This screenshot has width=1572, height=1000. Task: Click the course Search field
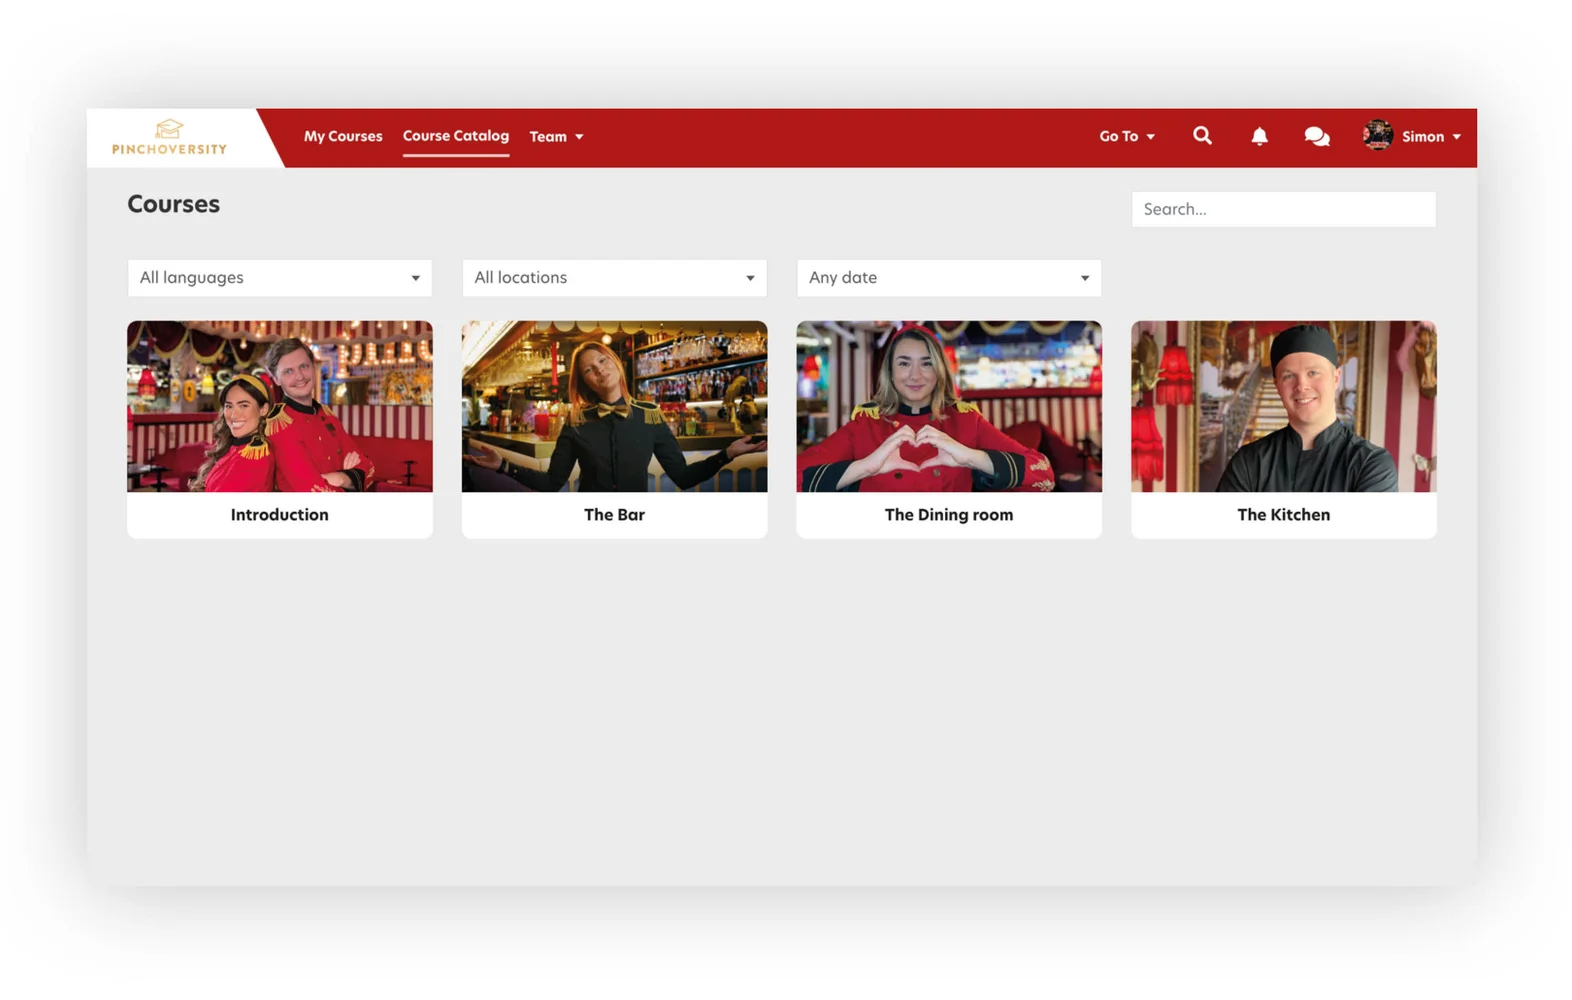click(x=1283, y=209)
